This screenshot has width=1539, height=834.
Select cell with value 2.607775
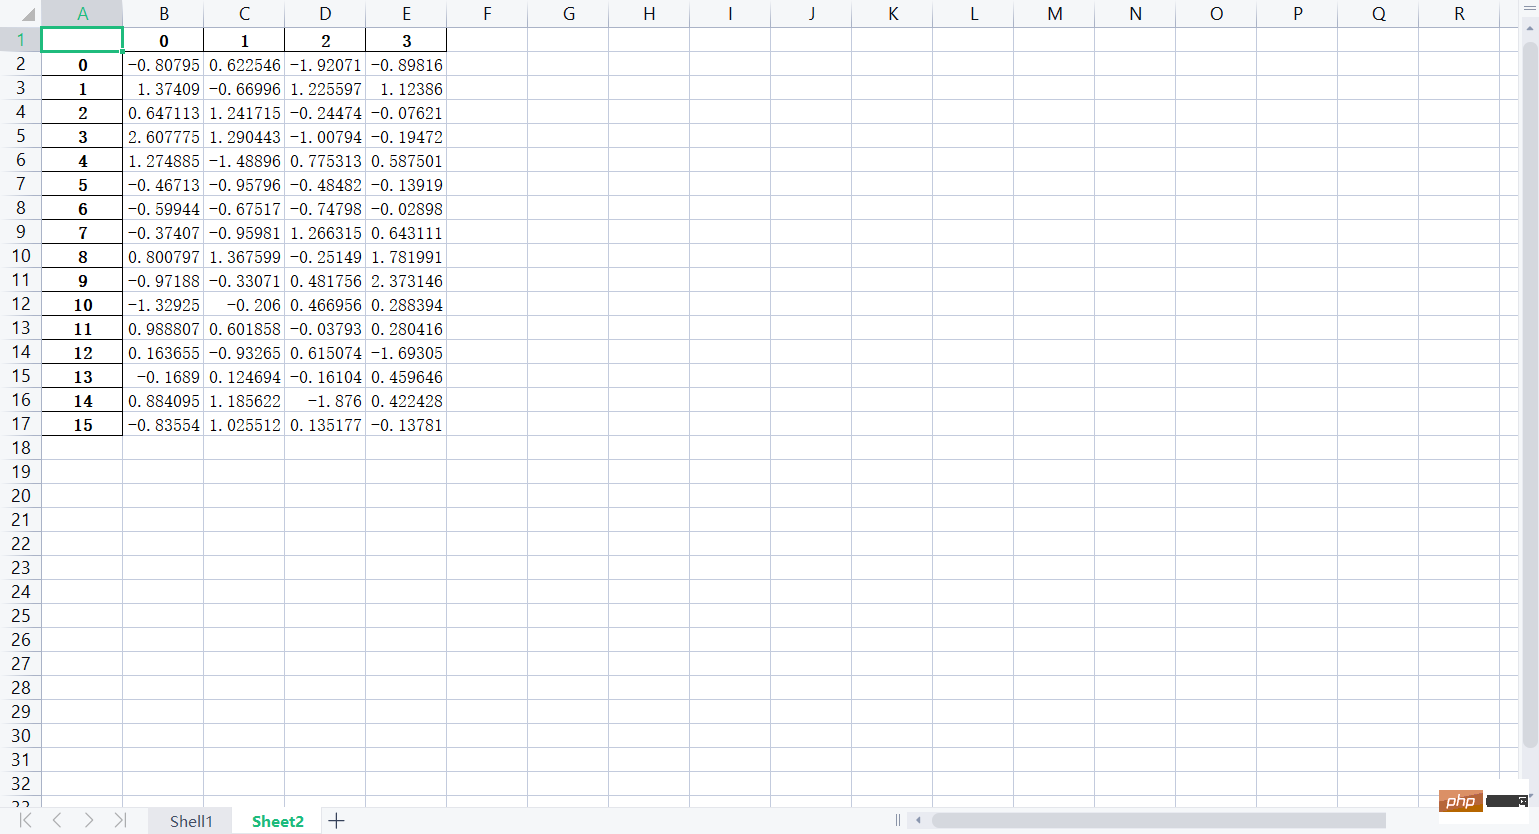[x=164, y=137]
